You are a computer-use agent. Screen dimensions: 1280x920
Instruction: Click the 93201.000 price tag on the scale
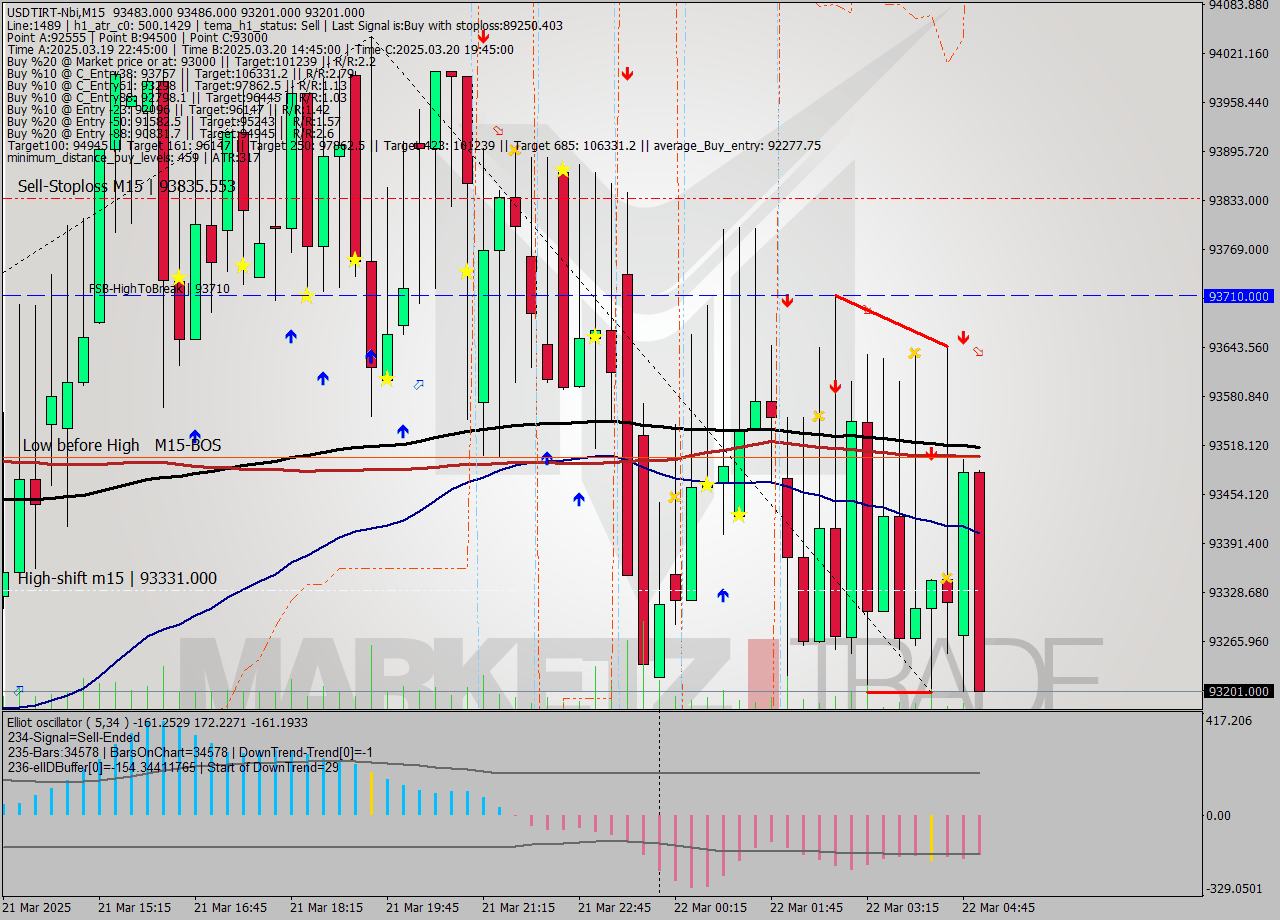click(x=1237, y=691)
